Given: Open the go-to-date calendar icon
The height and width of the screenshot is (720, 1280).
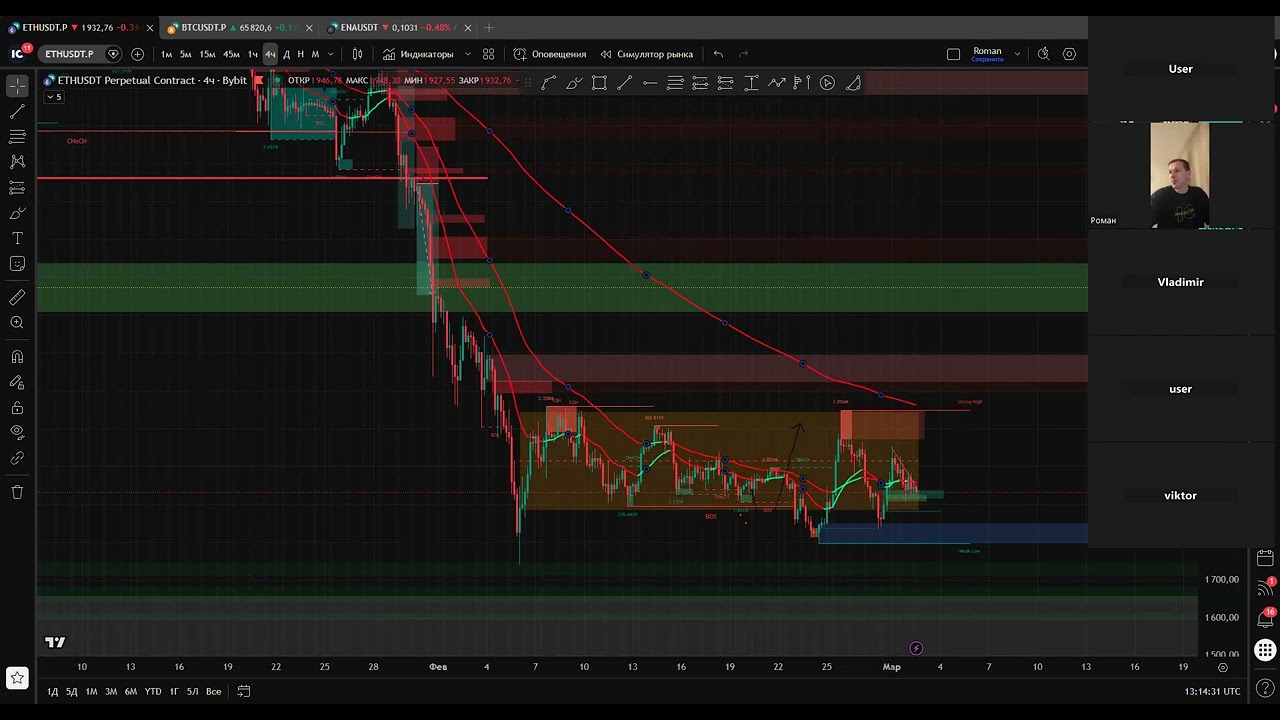Looking at the screenshot, I should tap(243, 691).
